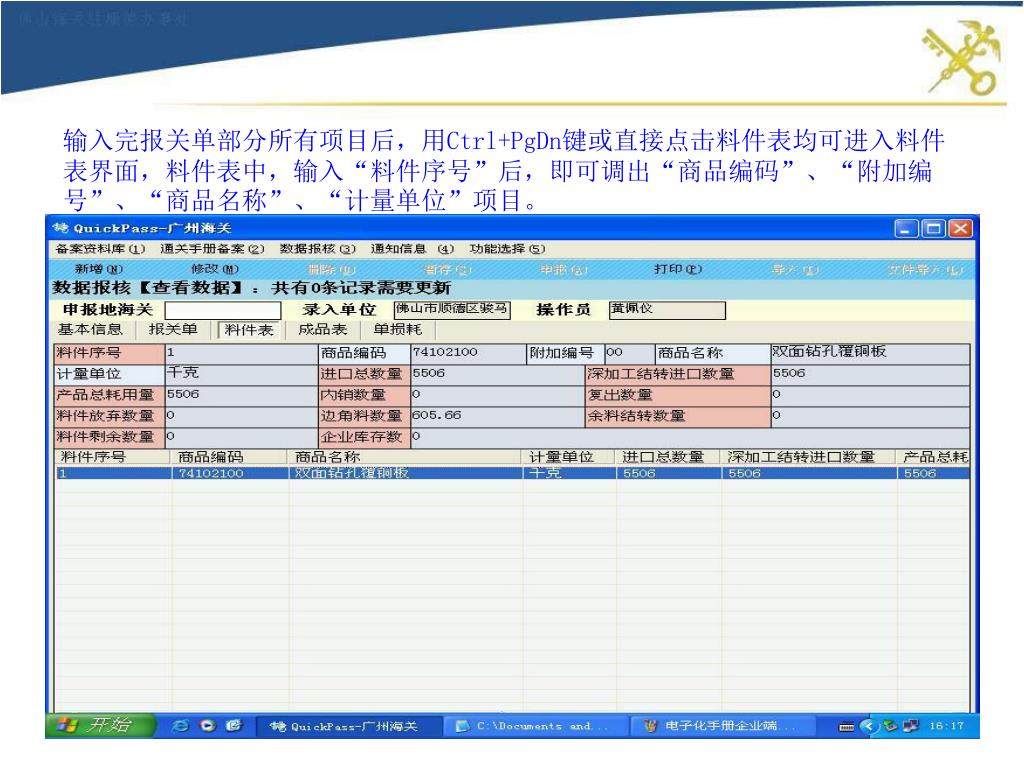Open the 数据报核 (3) menu

pos(317,249)
